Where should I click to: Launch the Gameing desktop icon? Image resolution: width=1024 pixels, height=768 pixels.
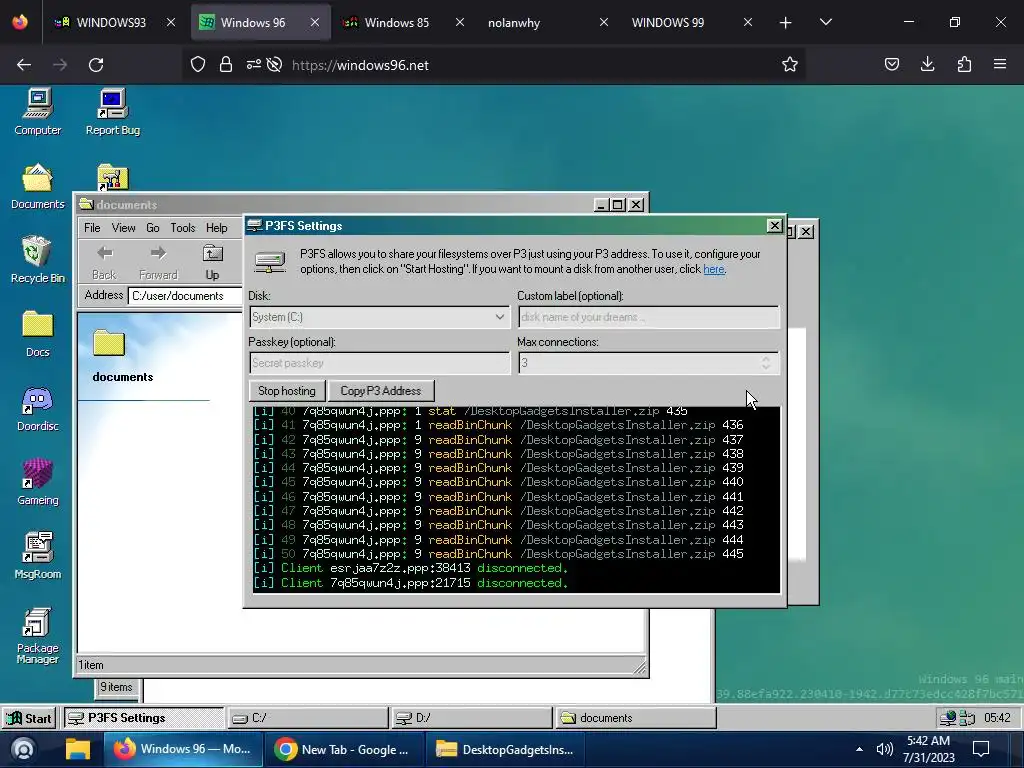pos(38,481)
